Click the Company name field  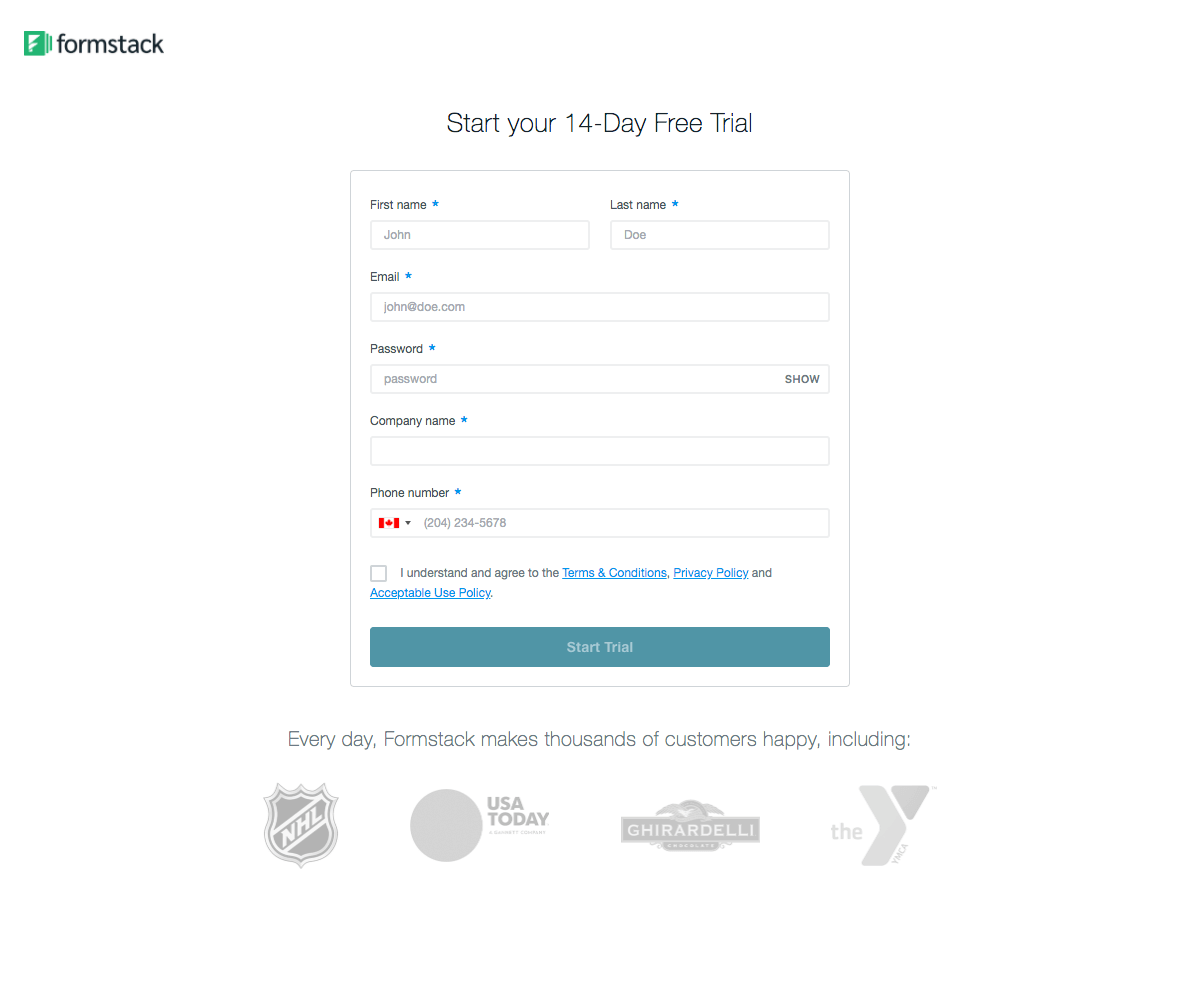click(x=599, y=450)
